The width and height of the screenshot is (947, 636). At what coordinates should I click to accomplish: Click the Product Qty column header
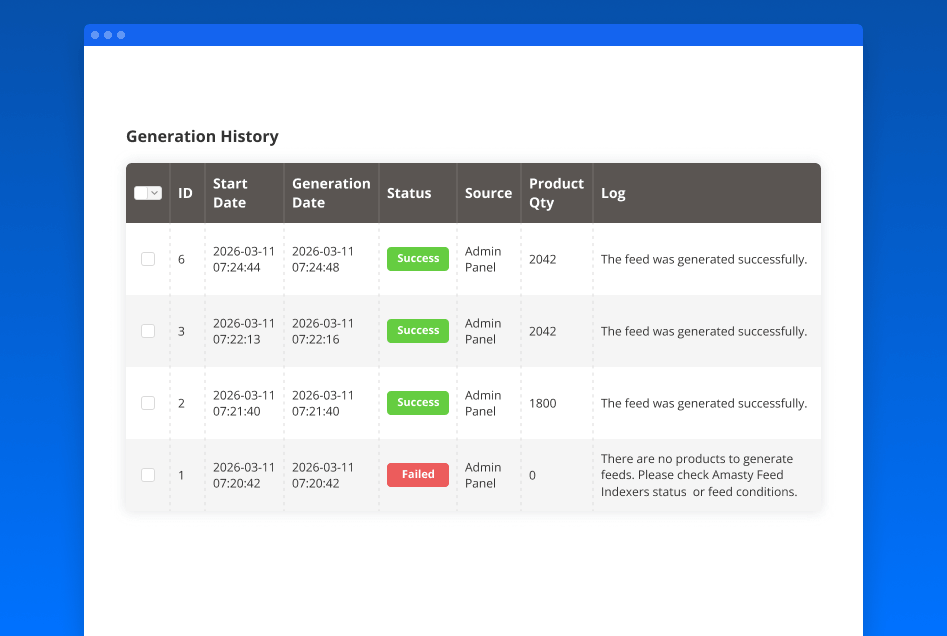[x=556, y=192]
